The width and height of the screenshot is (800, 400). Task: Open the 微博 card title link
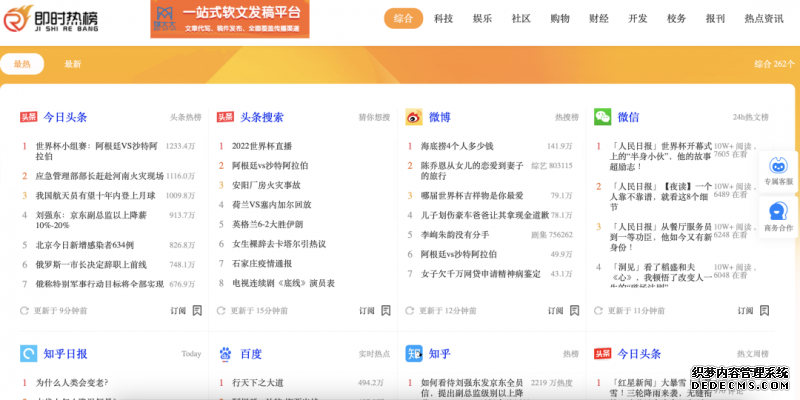[440, 117]
